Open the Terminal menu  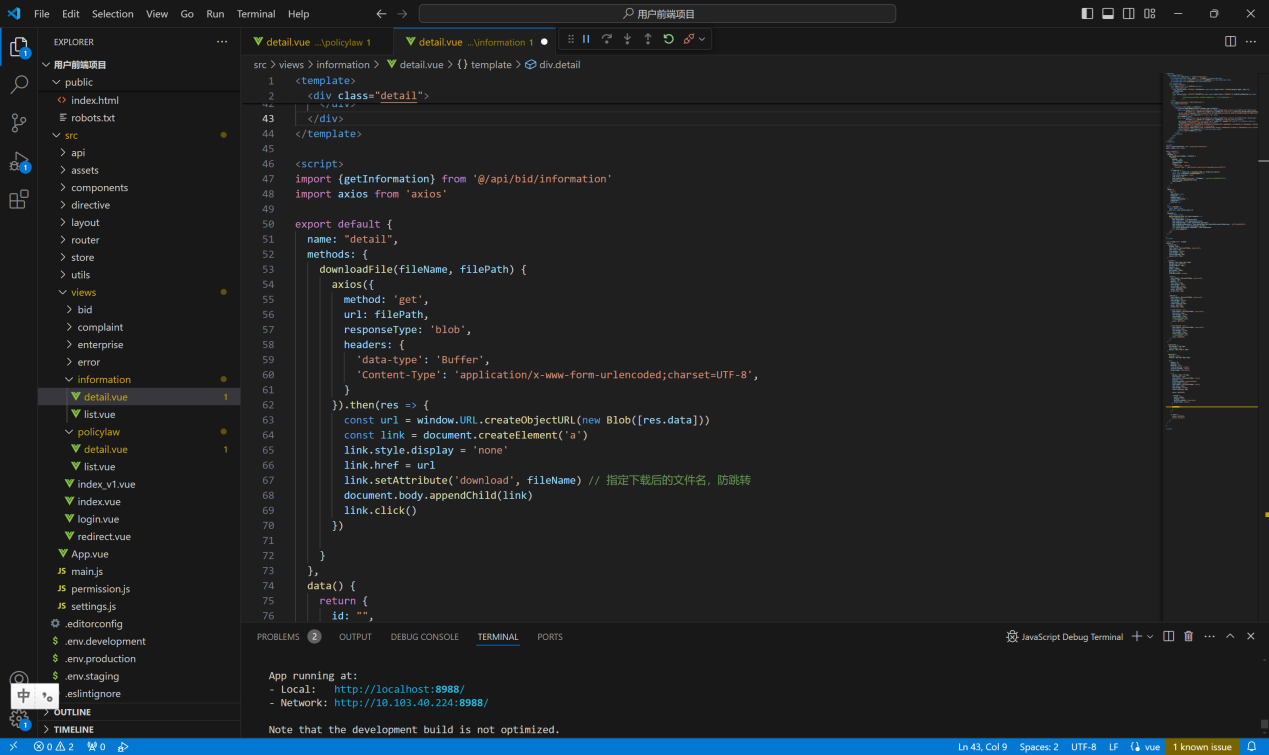click(256, 14)
